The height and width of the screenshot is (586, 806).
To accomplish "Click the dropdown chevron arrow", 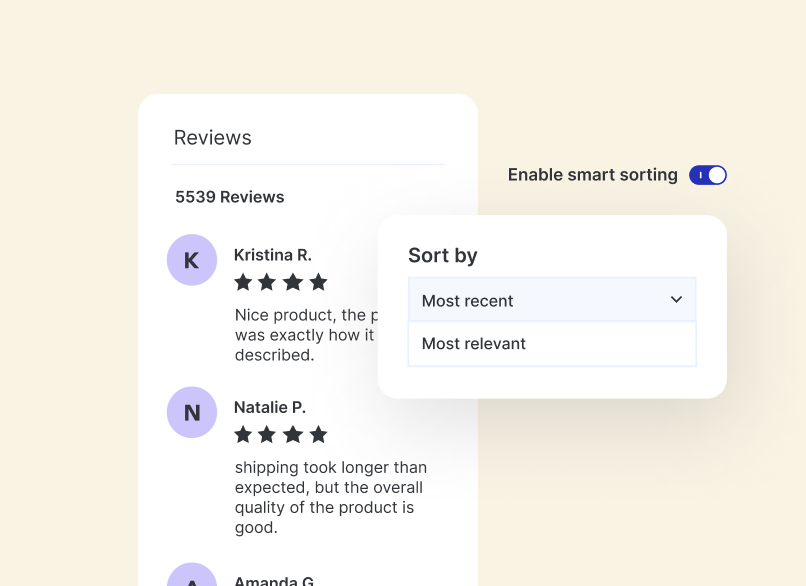I will (676, 300).
